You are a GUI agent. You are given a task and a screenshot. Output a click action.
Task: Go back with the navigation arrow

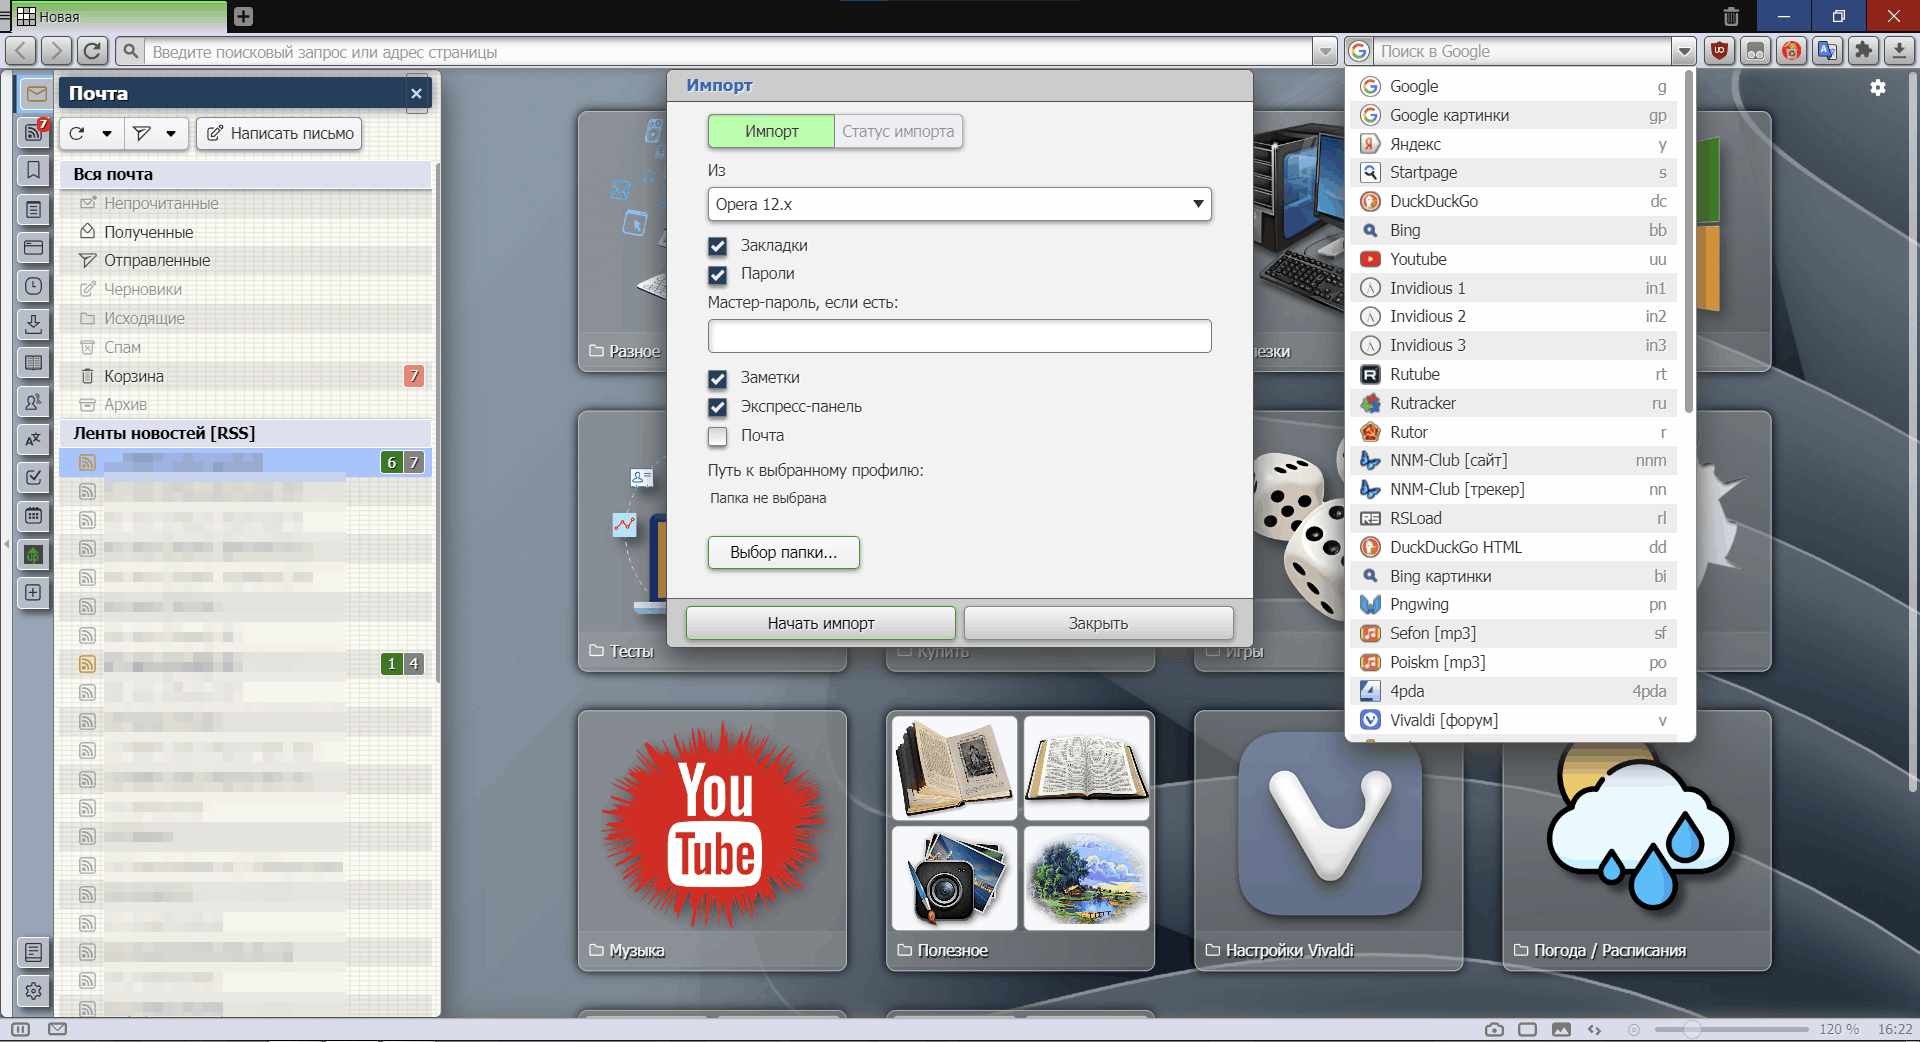(23, 51)
